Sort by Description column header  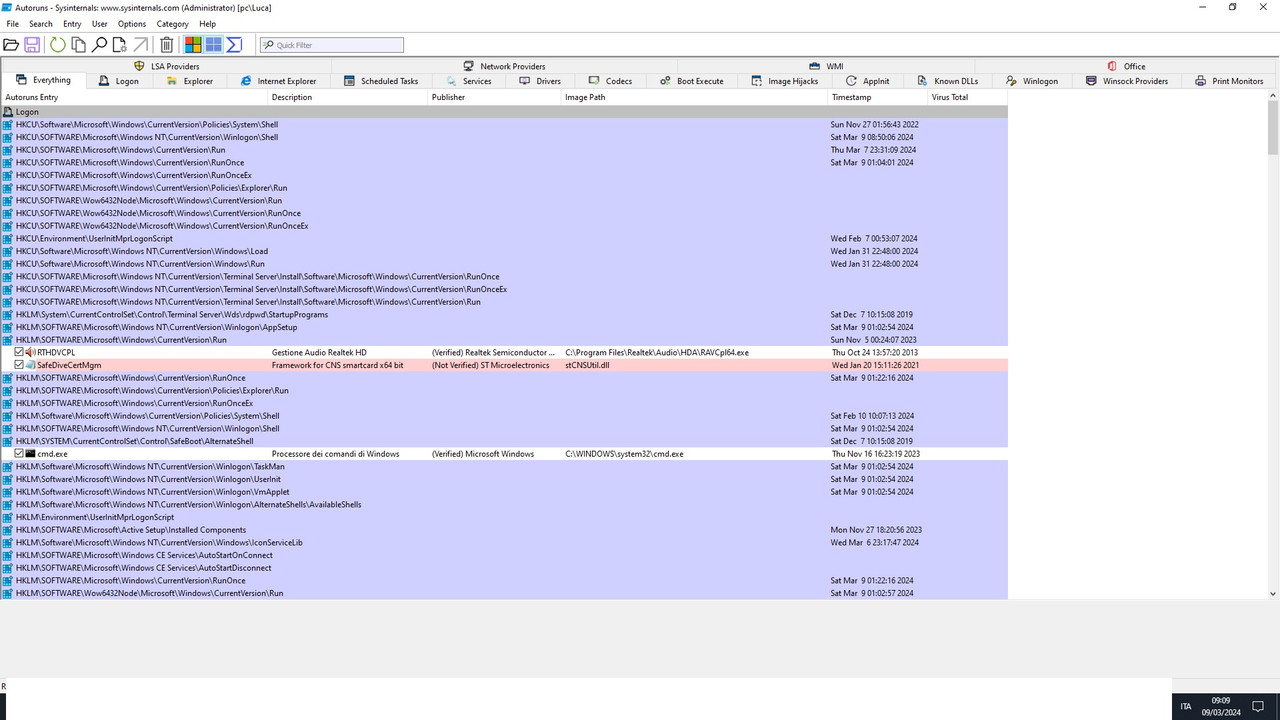[349, 97]
